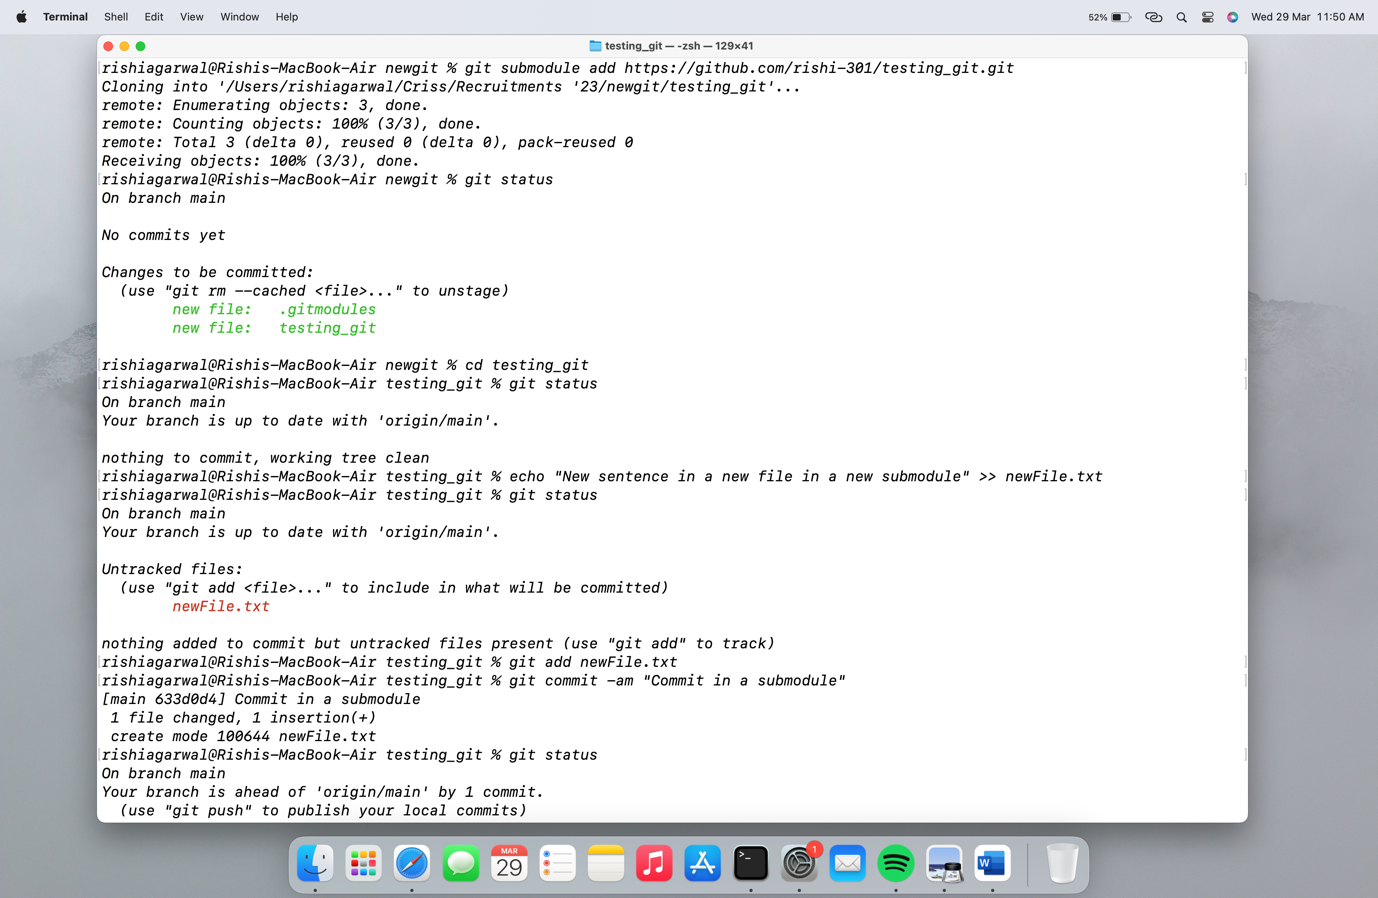Screen dimensions: 1378x898
Task: Open the Window menu
Action: pos(239,16)
